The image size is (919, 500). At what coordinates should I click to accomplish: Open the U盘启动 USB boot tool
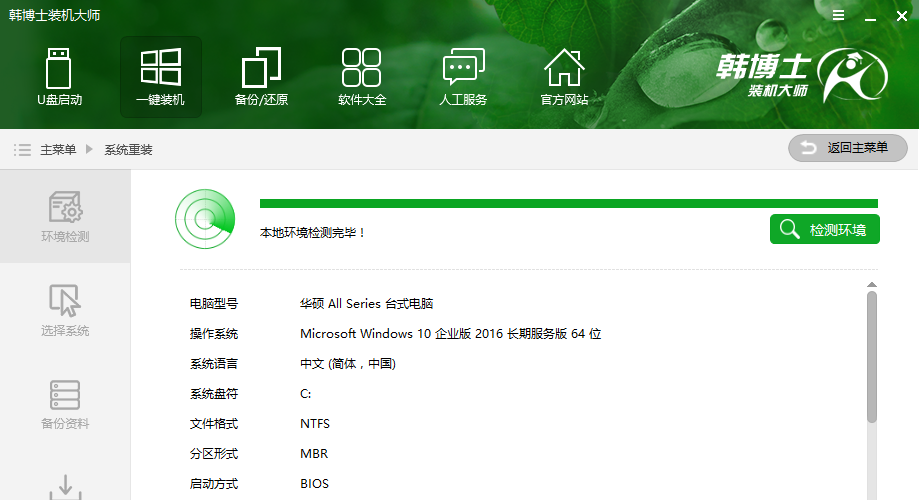59,77
